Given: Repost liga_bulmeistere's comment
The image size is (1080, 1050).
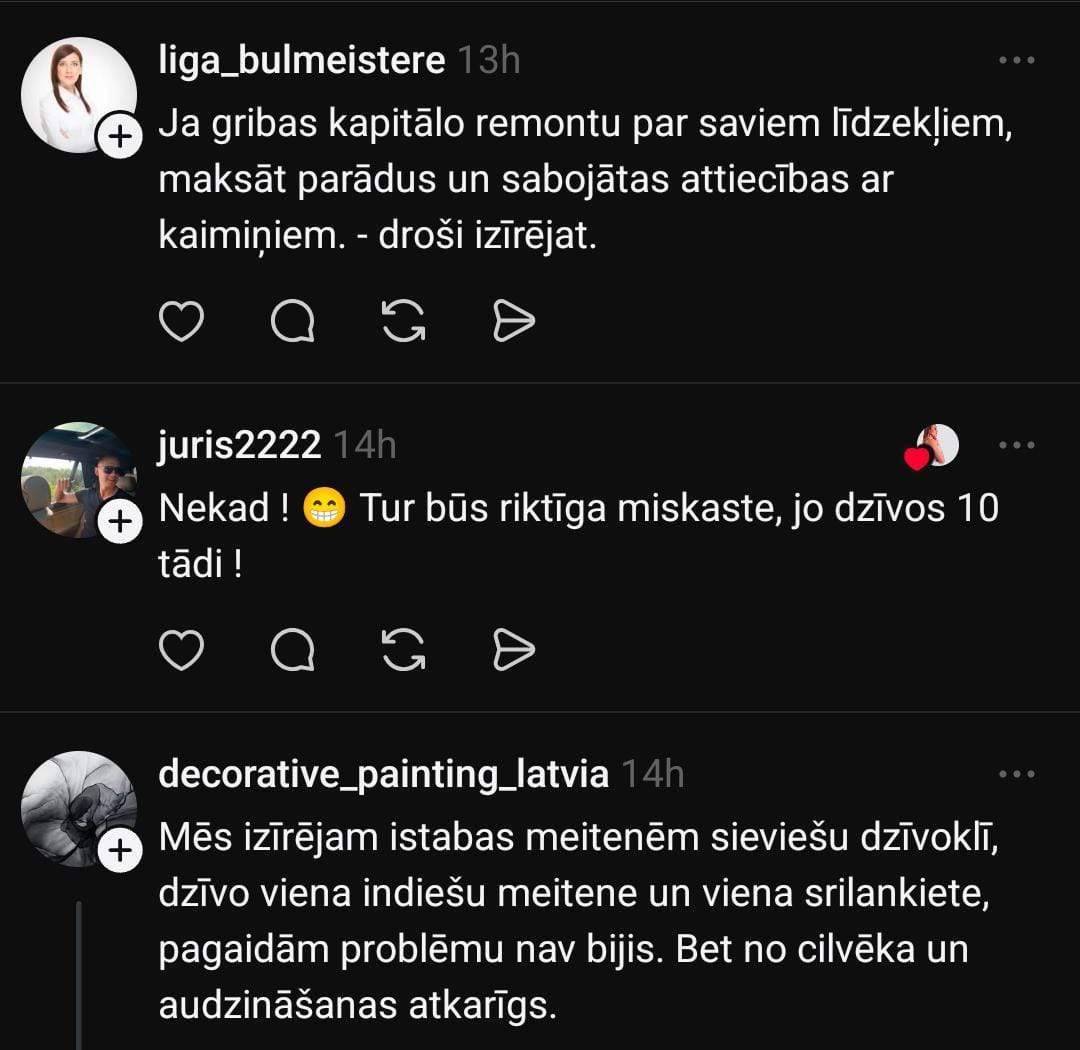Looking at the screenshot, I should click(x=404, y=321).
